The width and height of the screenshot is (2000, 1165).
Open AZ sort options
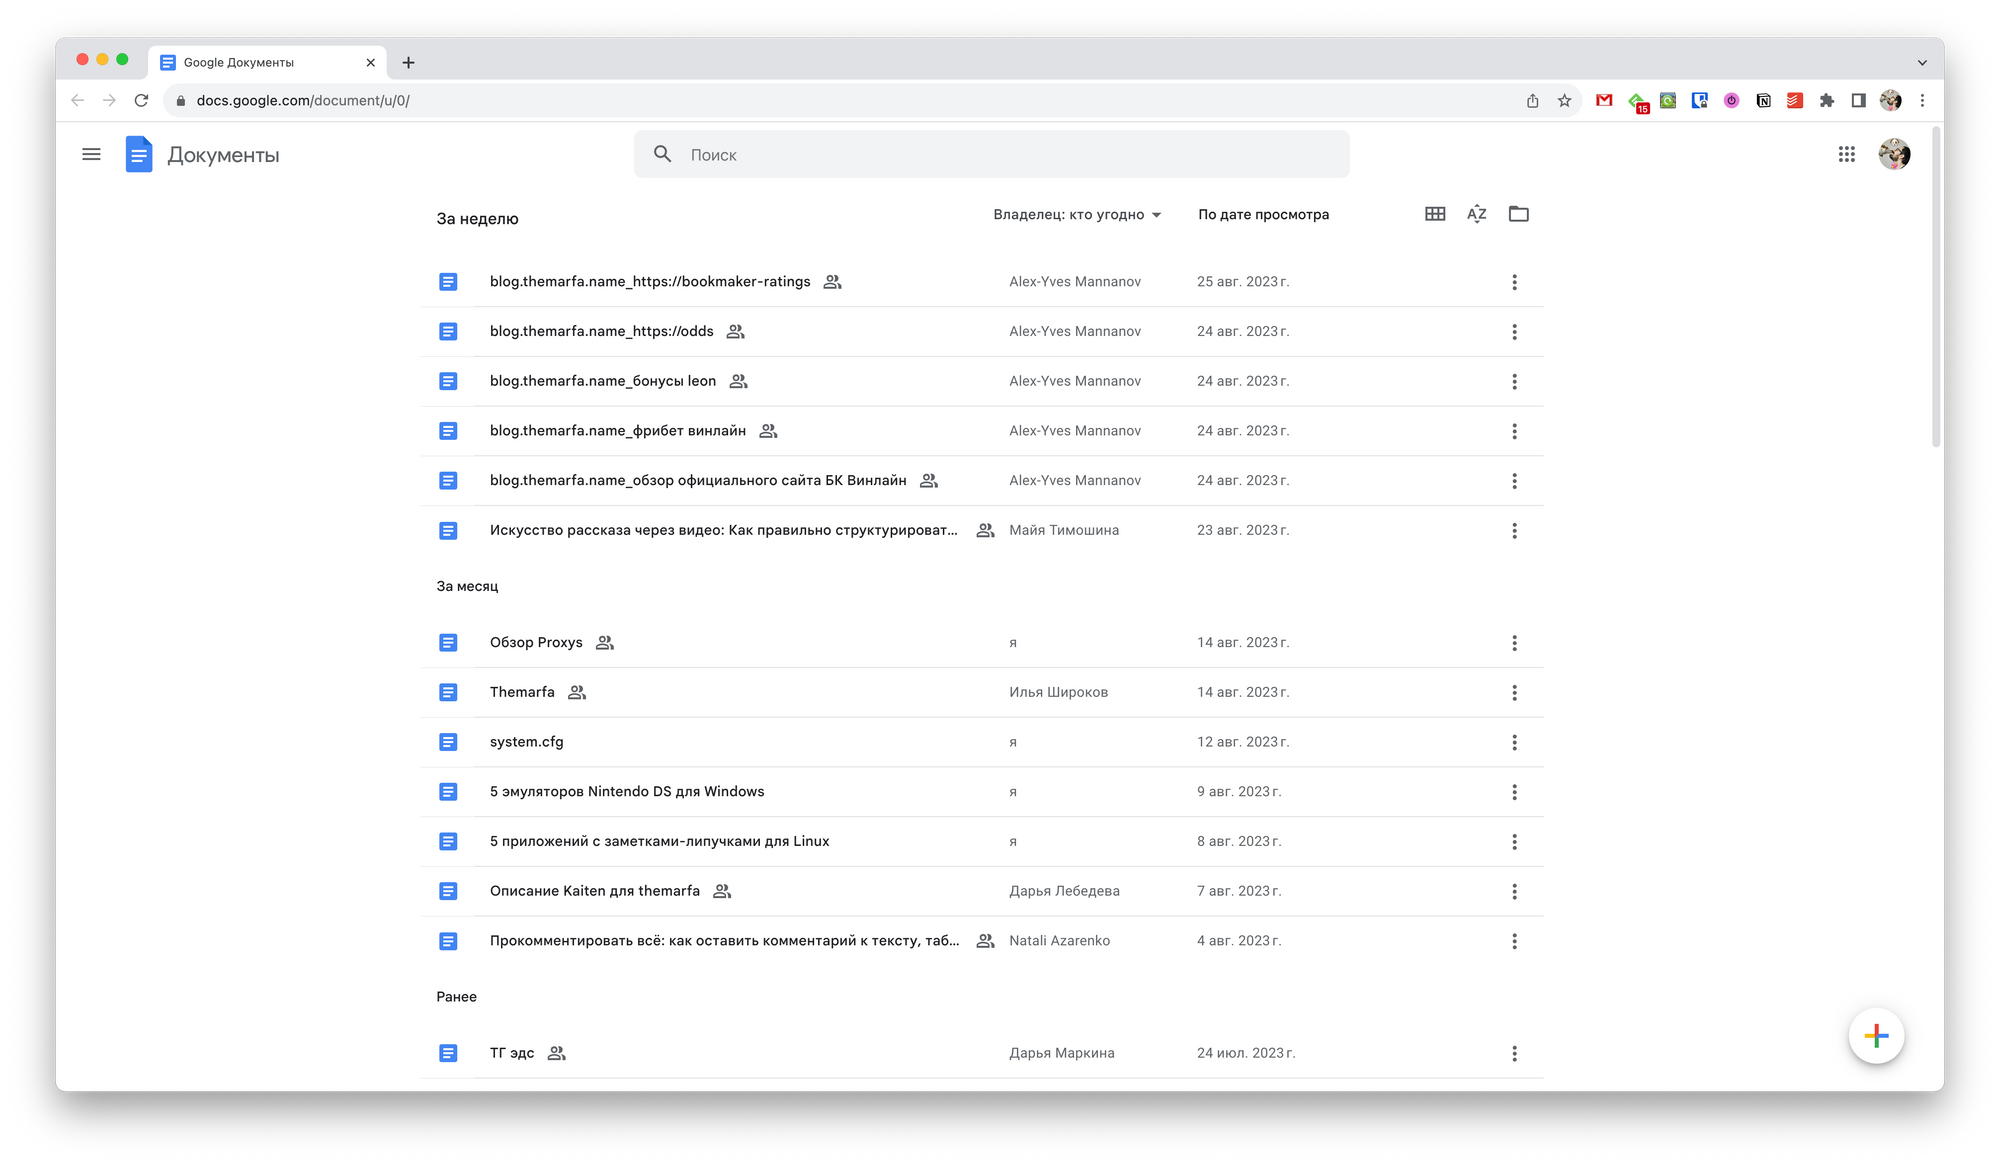click(x=1476, y=214)
